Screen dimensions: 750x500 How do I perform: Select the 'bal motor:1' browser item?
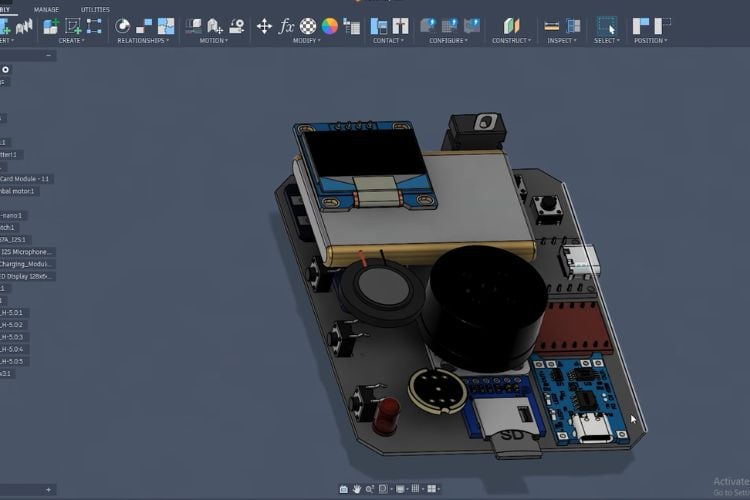(17, 191)
